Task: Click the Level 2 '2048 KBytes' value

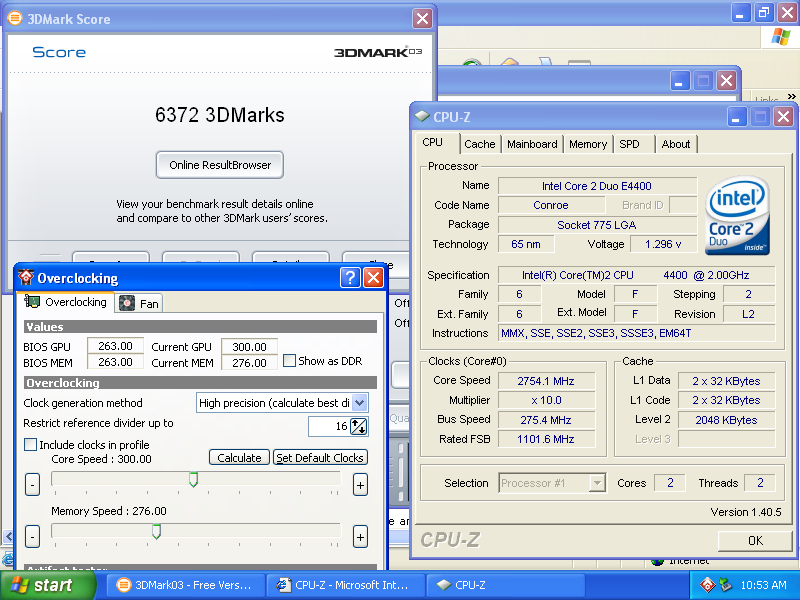Action: [x=726, y=420]
